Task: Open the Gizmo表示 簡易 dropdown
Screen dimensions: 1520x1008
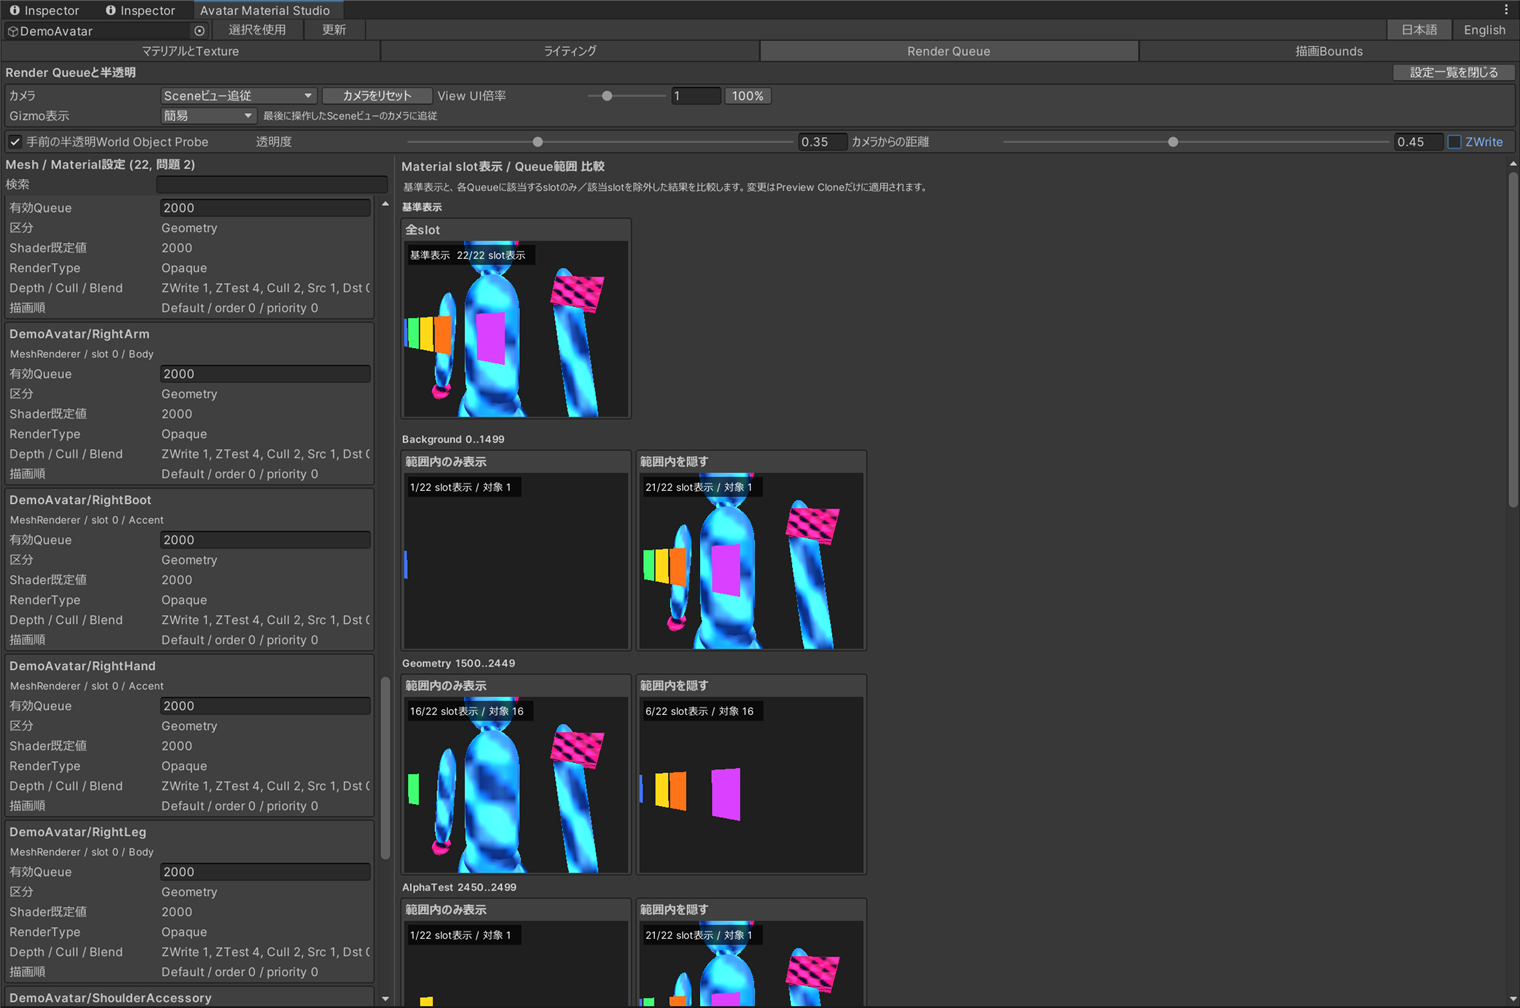Action: (x=208, y=116)
